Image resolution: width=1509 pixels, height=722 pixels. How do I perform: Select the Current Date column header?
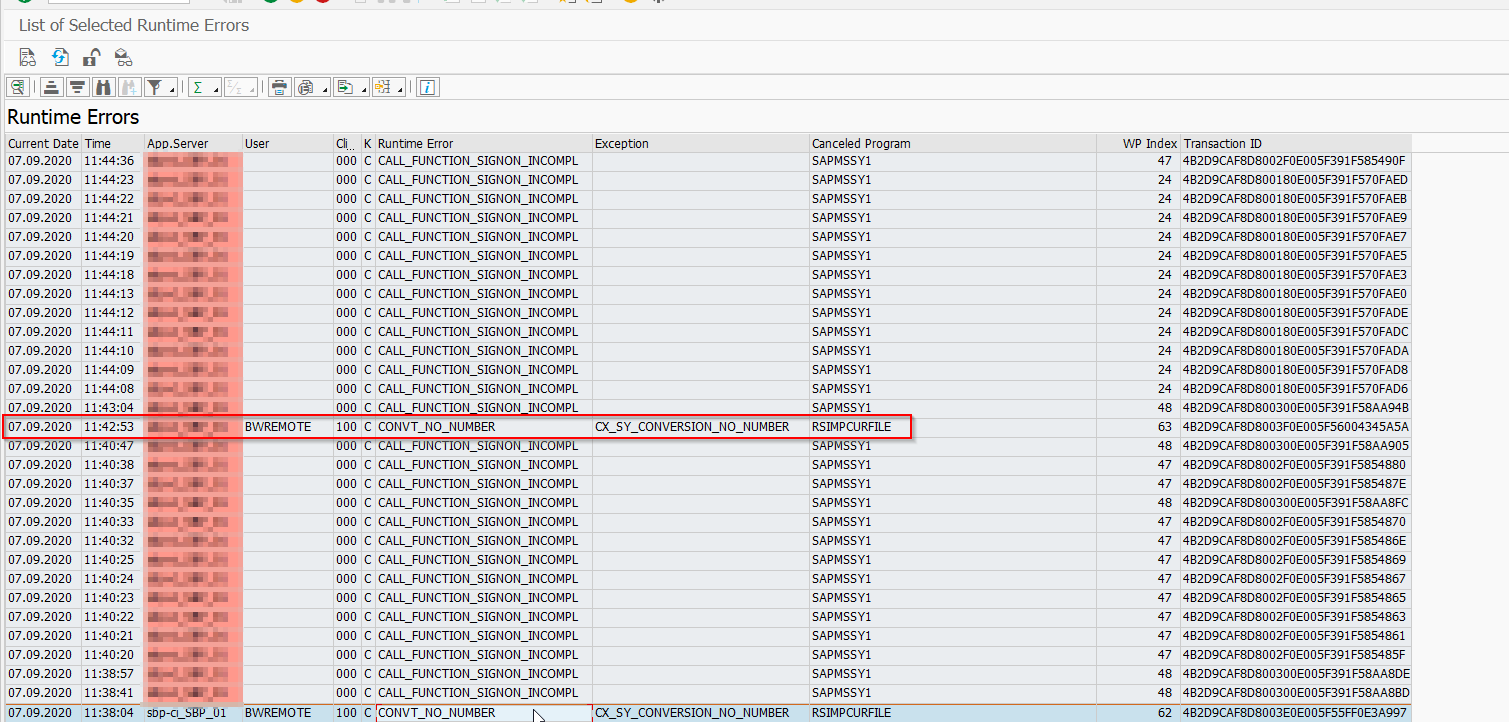pos(43,143)
